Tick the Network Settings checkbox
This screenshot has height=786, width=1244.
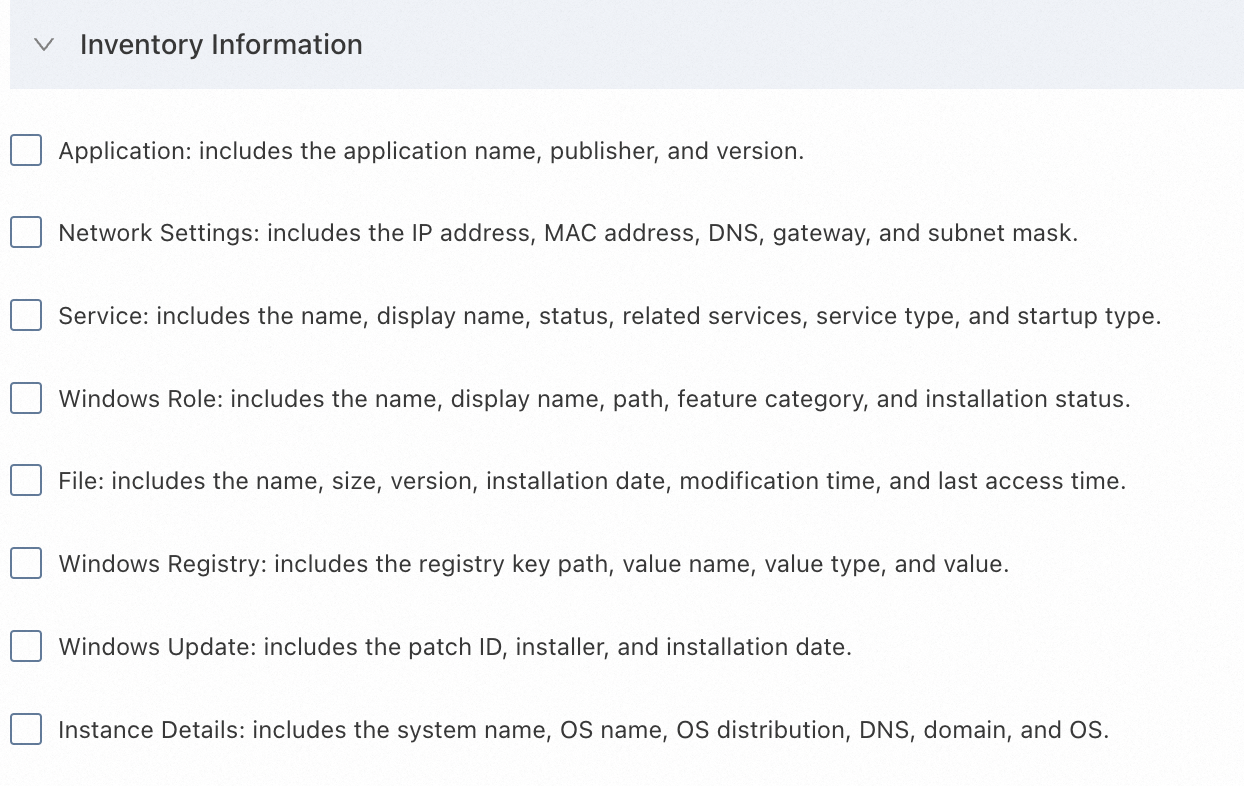click(26, 233)
